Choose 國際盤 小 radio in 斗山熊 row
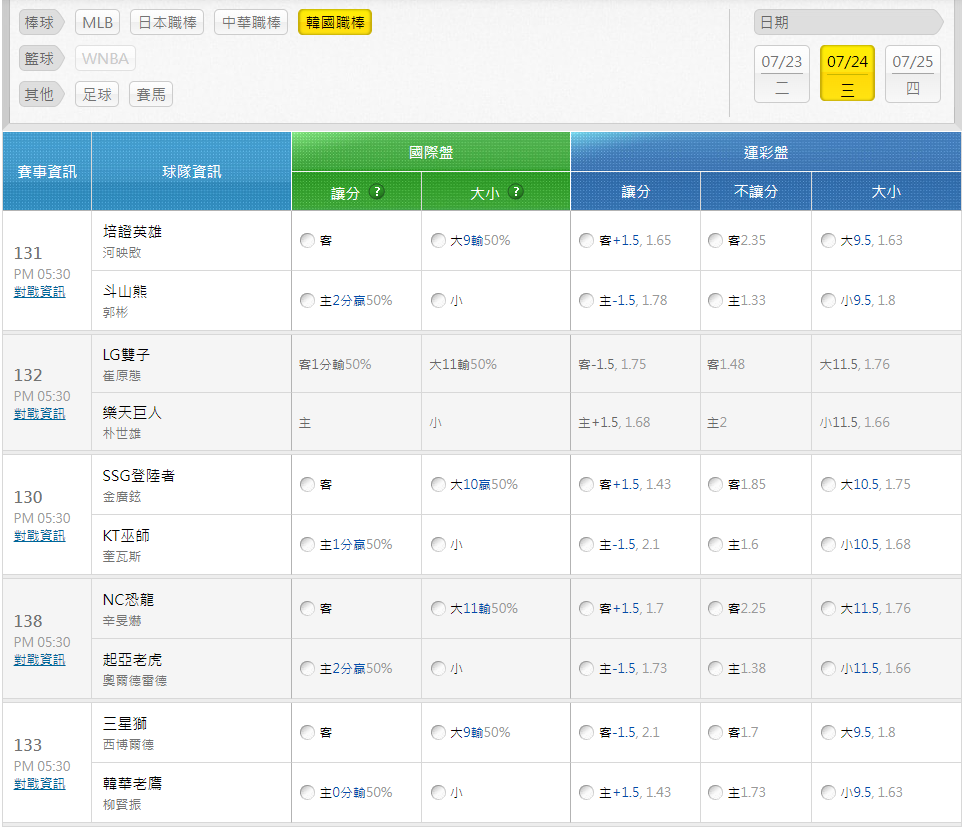Image resolution: width=964 pixels, height=827 pixels. 438,301
